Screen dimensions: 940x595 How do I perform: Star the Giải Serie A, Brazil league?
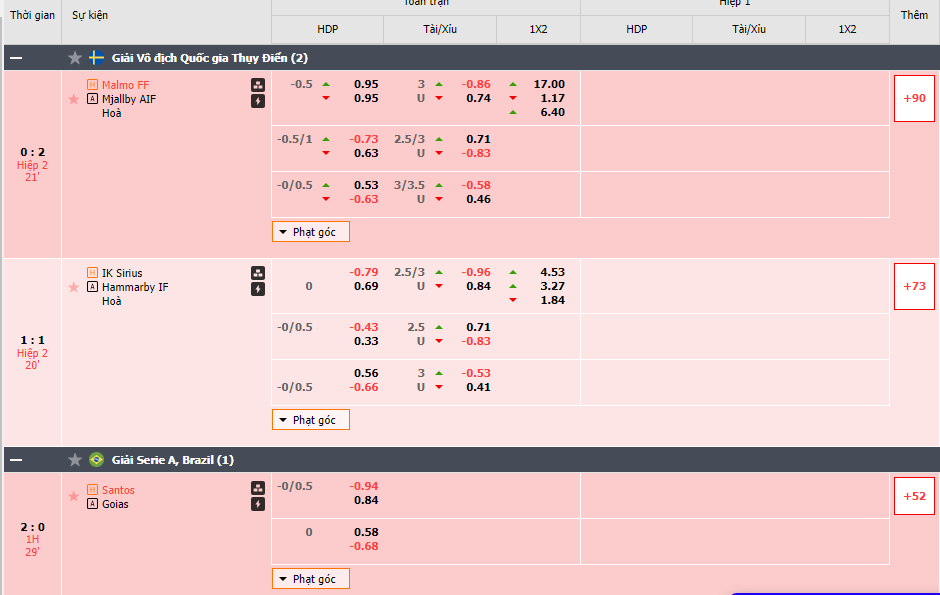tap(75, 460)
